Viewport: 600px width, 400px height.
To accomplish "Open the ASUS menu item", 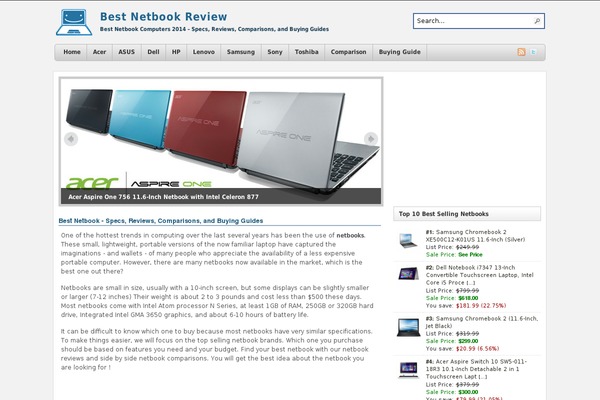I will (127, 52).
